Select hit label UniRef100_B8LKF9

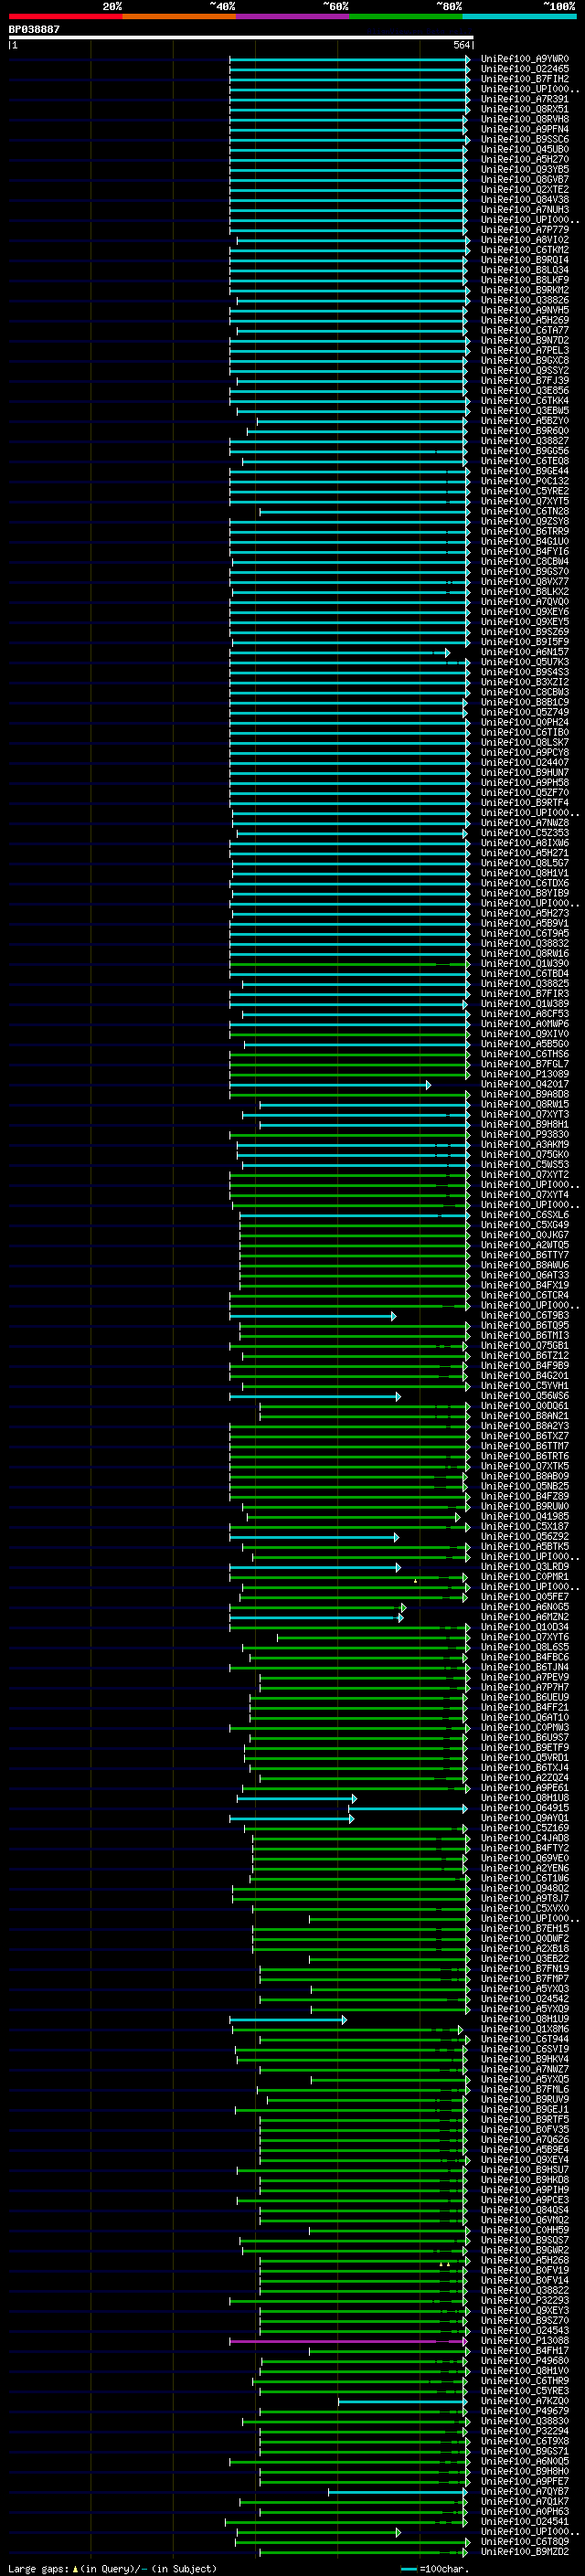[524, 280]
